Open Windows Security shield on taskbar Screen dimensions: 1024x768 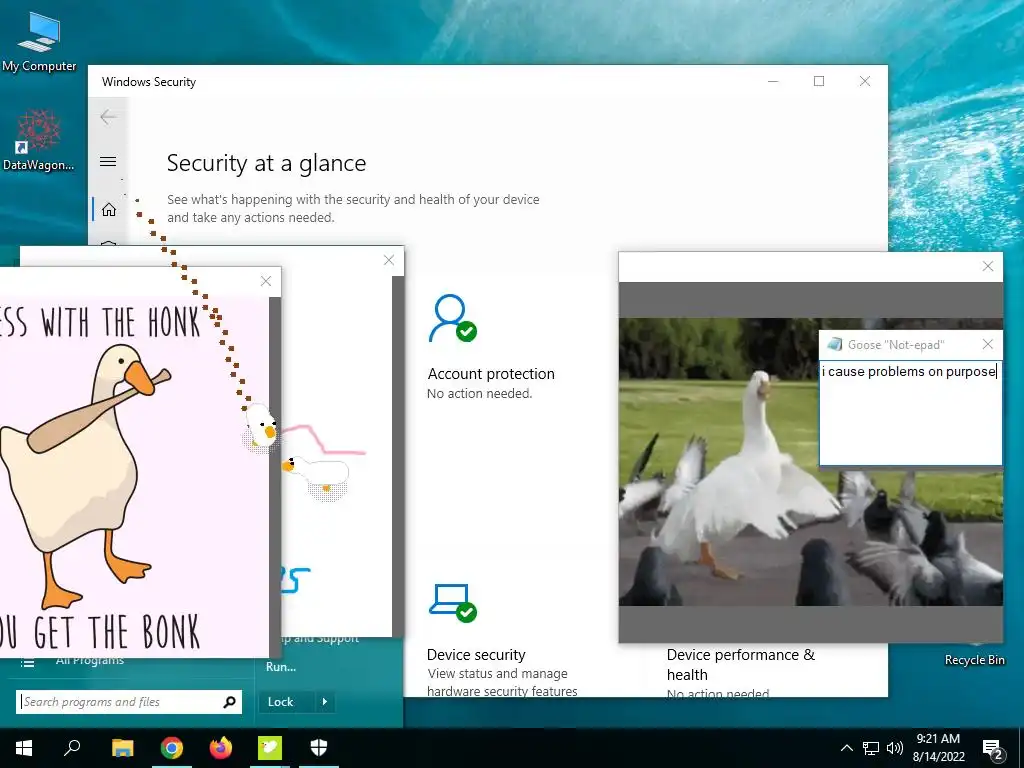pyautogui.click(x=319, y=748)
